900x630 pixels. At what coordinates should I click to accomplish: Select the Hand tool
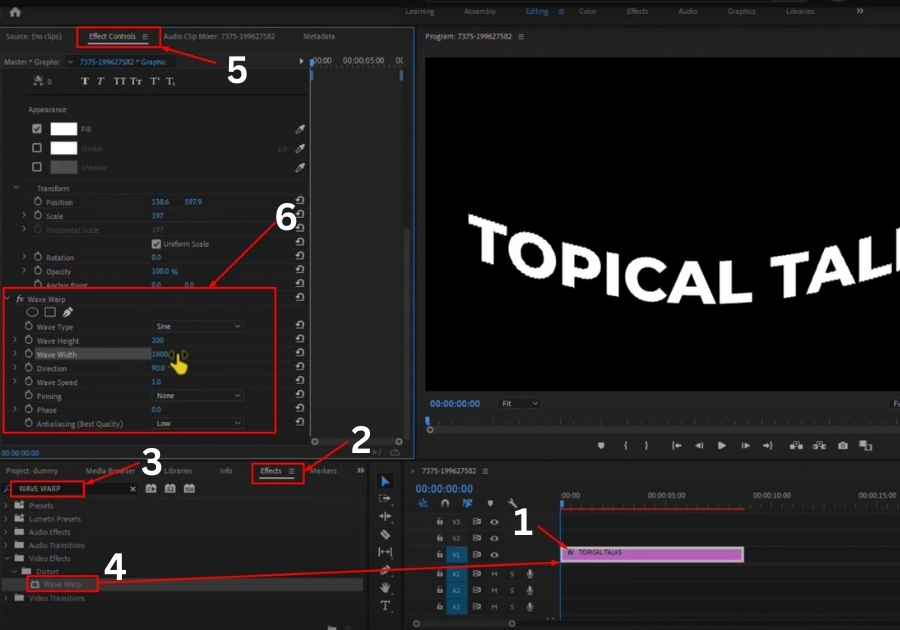point(385,588)
